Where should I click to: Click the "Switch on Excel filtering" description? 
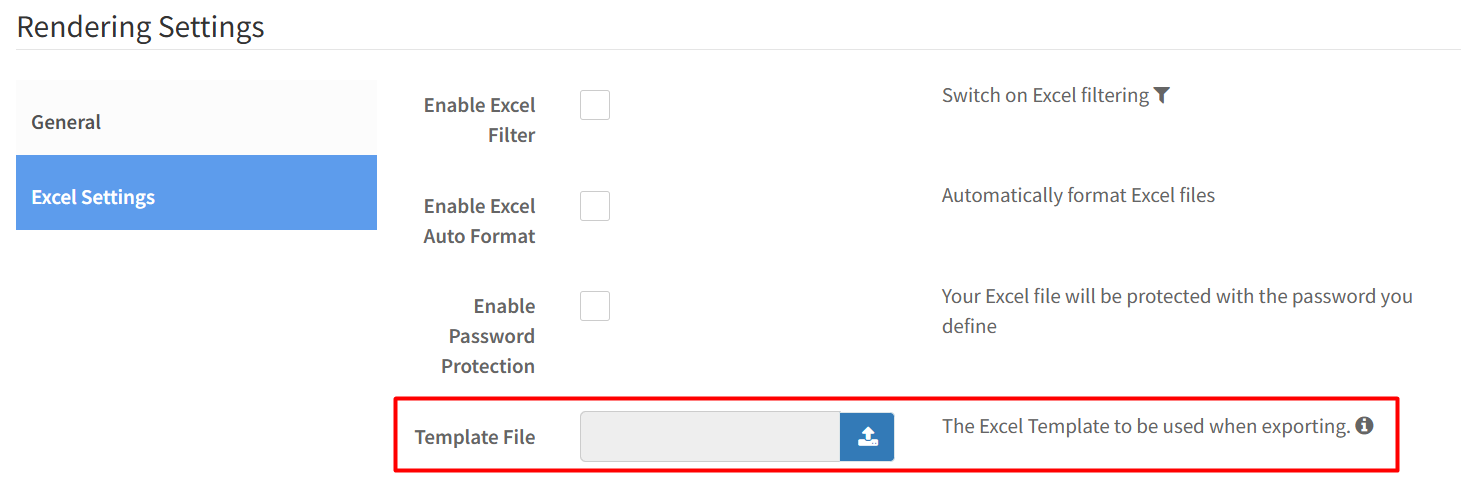tap(1045, 95)
